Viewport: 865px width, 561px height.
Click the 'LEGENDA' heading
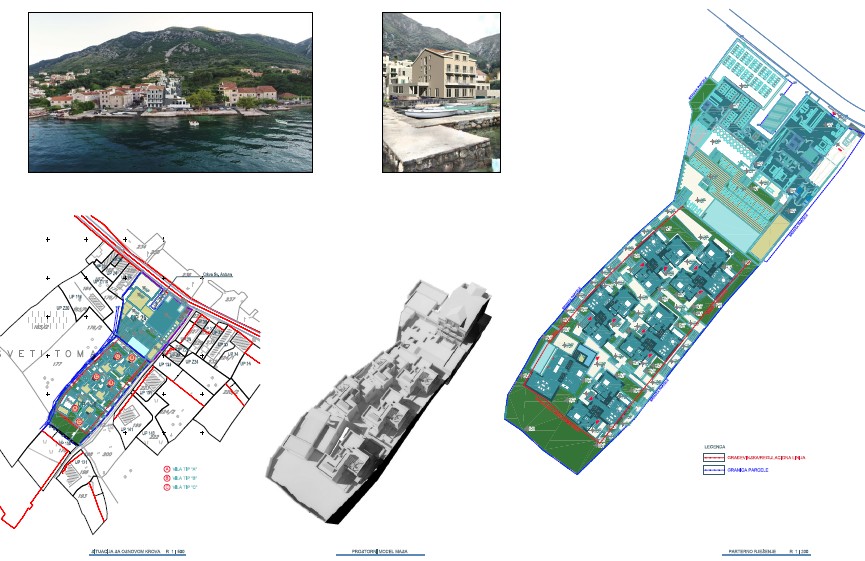click(715, 447)
